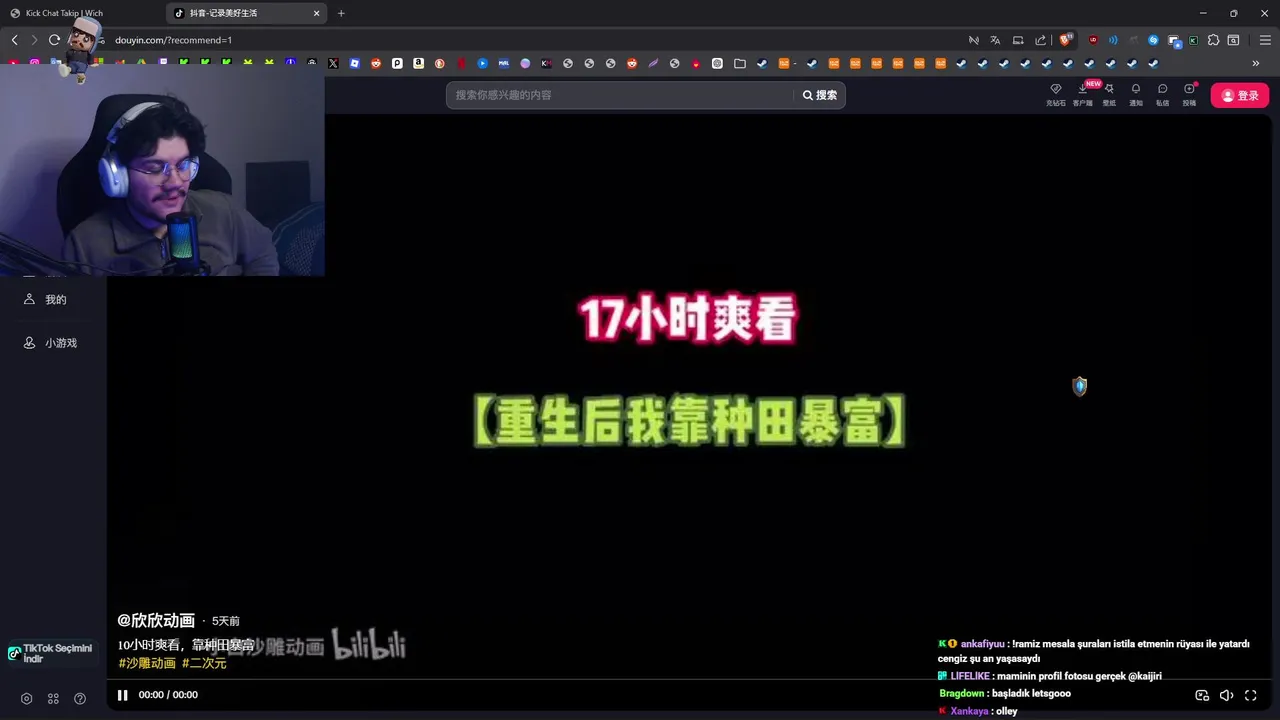The image size is (1280, 720).
Task: Open the 客户端 download client icon
Action: 1083,94
